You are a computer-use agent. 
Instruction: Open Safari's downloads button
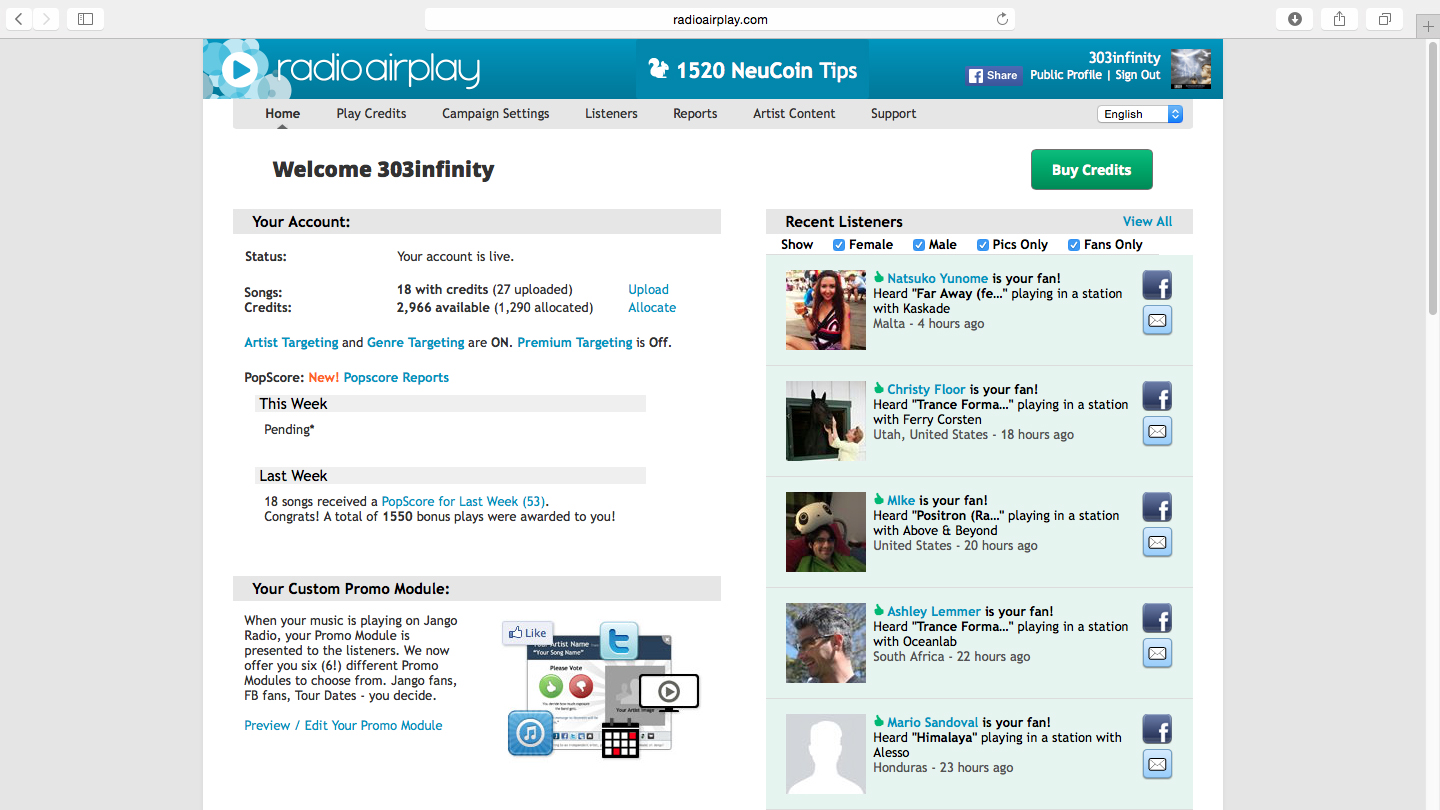[1294, 19]
